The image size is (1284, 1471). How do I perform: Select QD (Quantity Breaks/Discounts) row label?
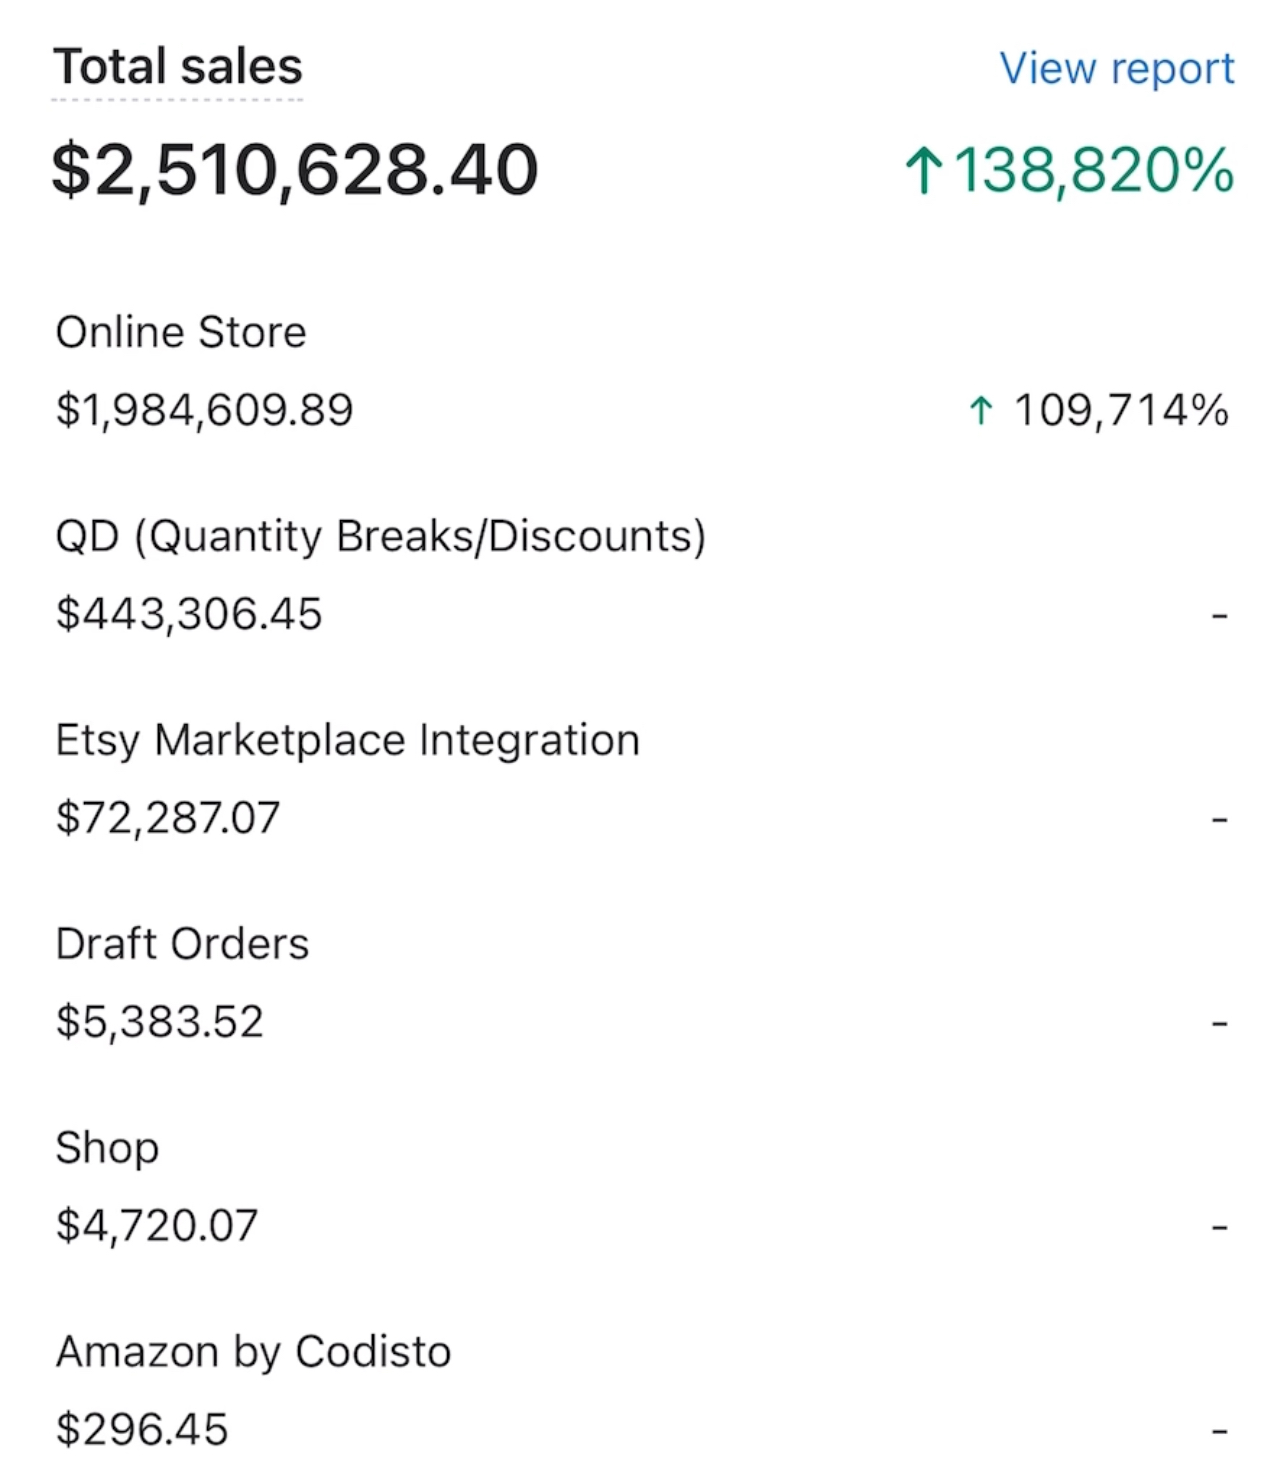coord(381,537)
